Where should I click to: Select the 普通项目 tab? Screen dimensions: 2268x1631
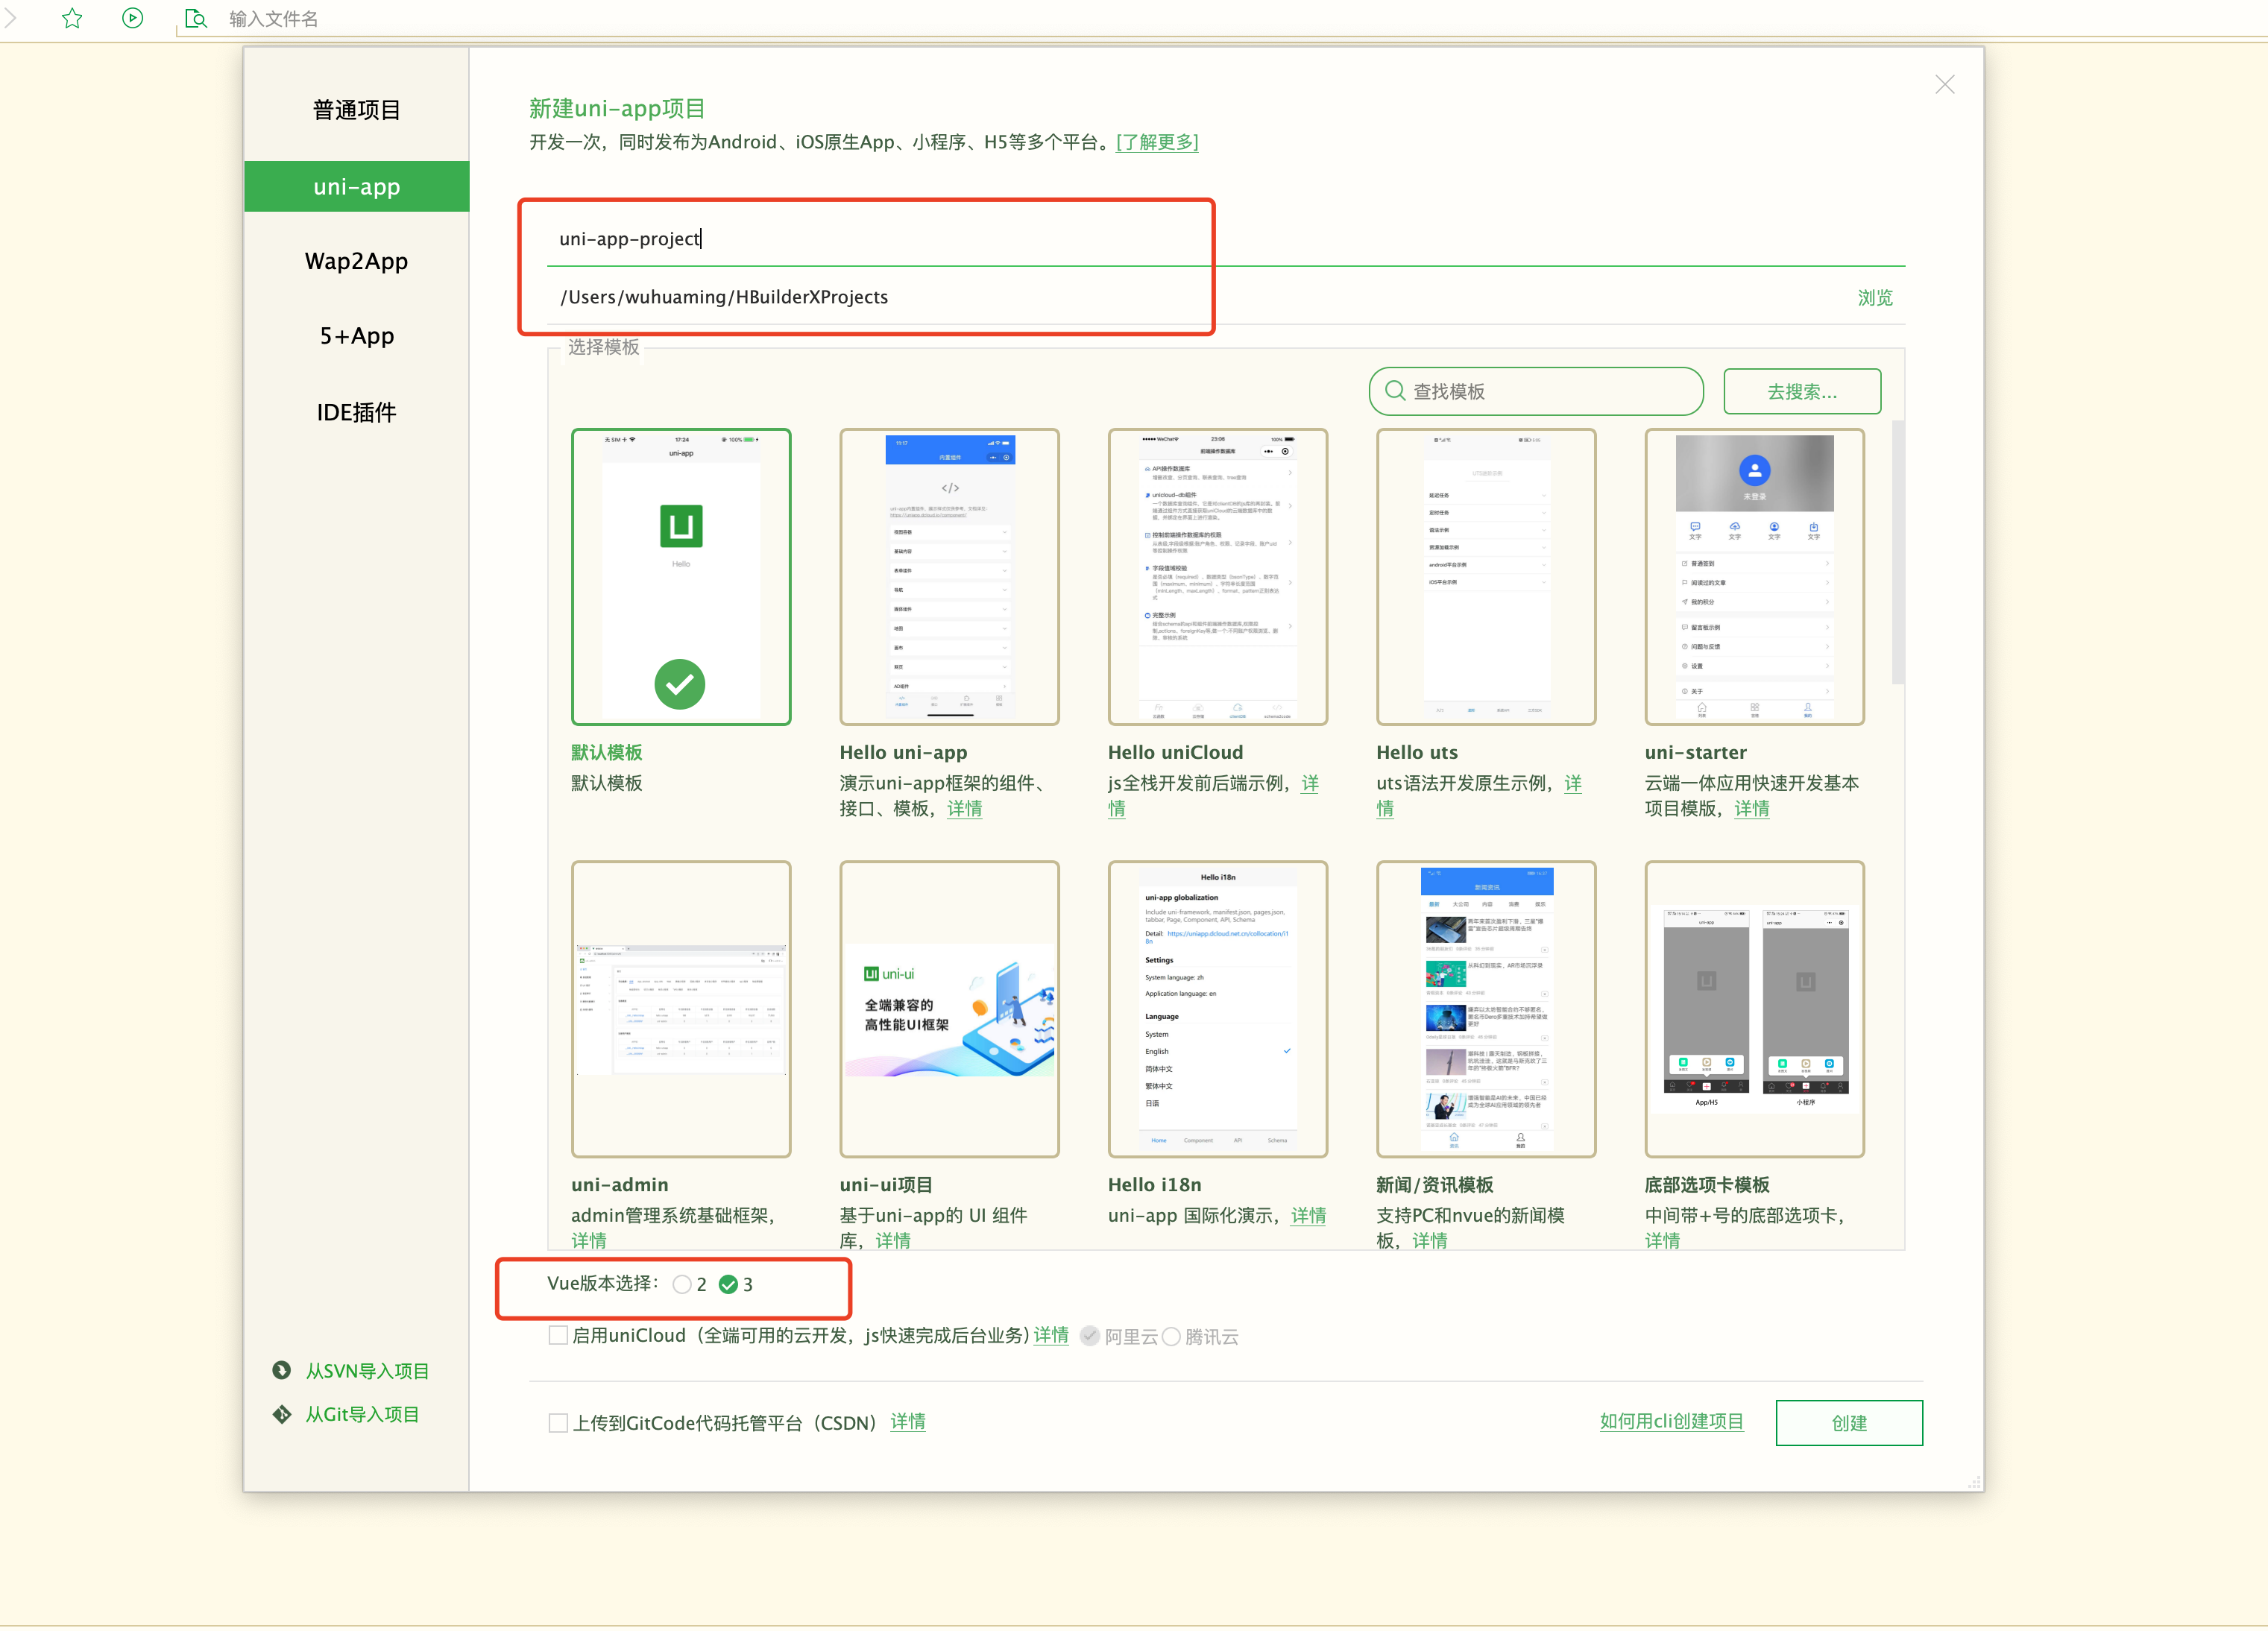[x=356, y=110]
